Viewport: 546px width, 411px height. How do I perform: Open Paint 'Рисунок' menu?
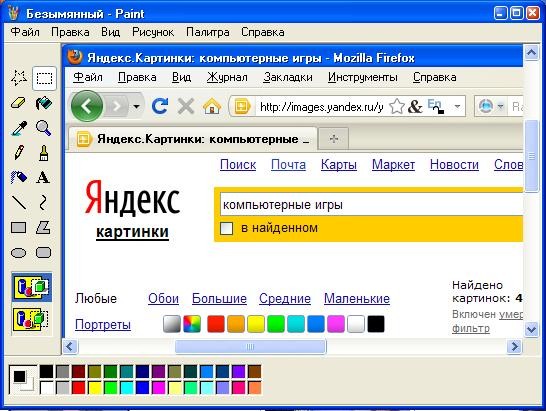pos(153,32)
